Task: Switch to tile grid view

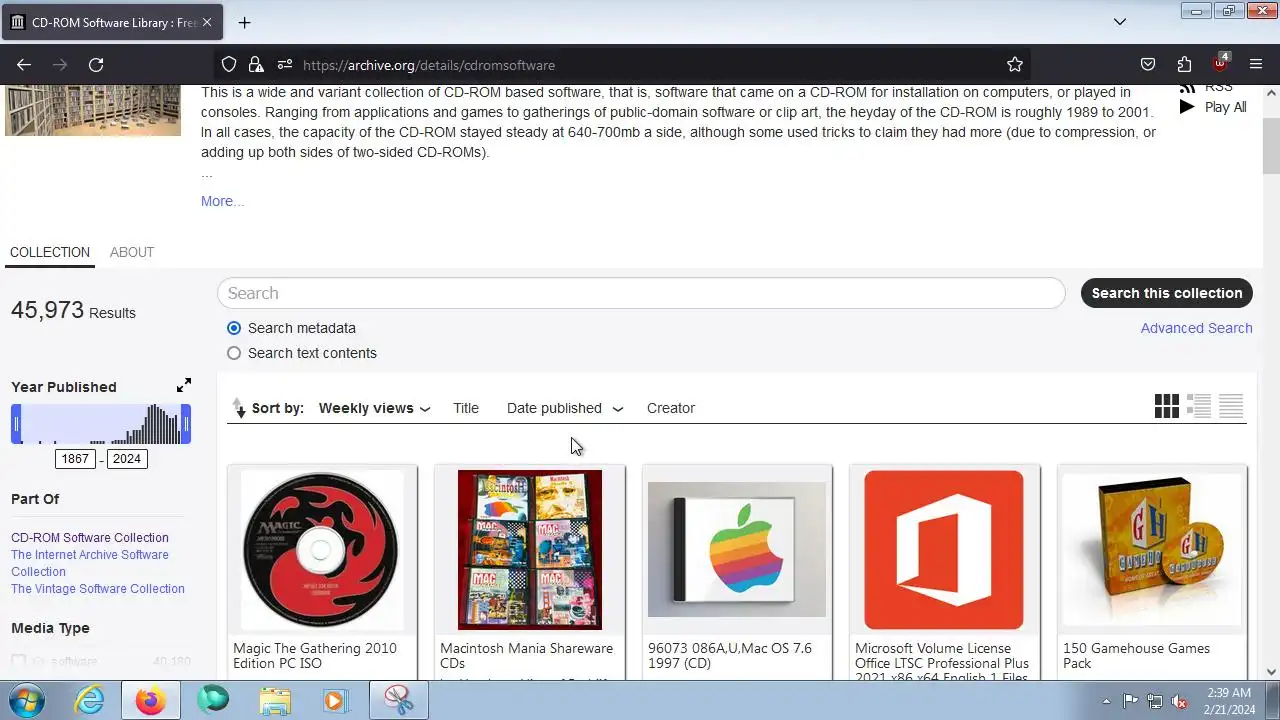Action: click(x=1166, y=406)
